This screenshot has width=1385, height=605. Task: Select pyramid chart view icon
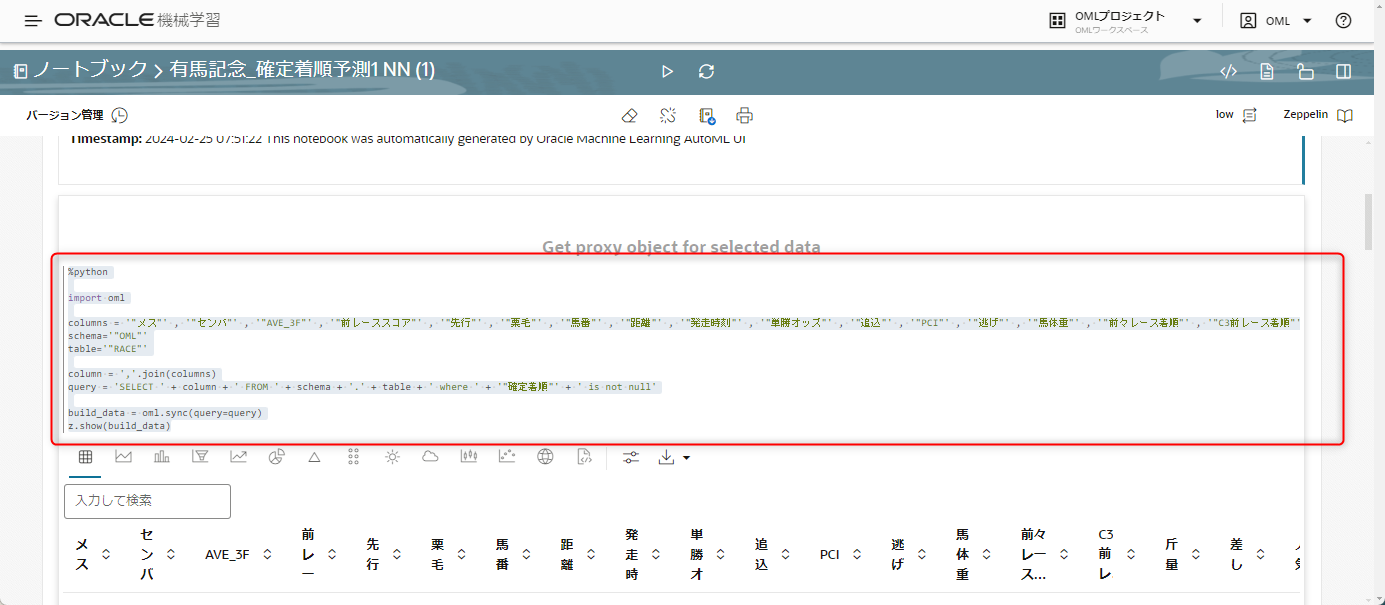[x=314, y=457]
